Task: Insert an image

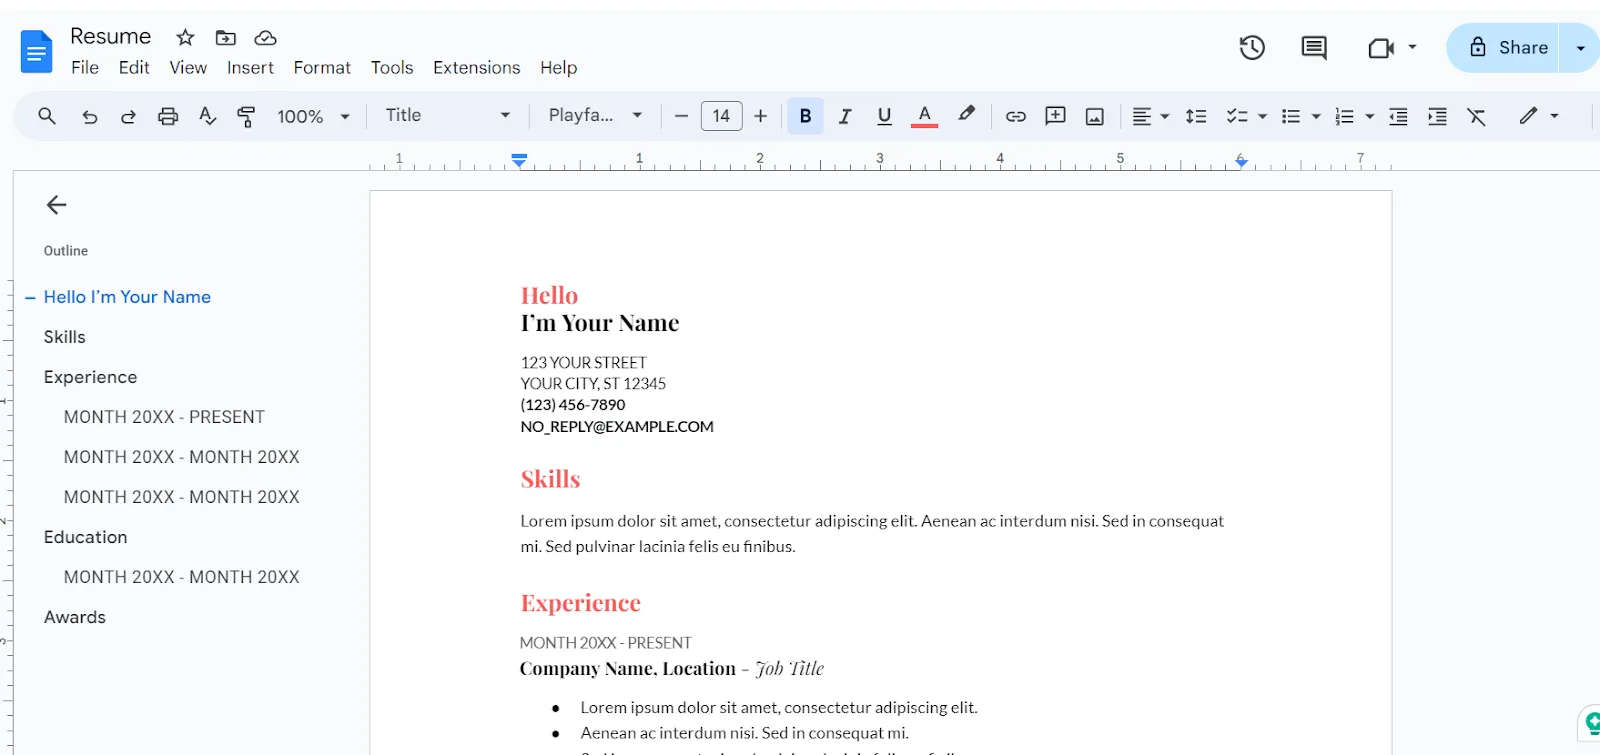Action: (1095, 116)
